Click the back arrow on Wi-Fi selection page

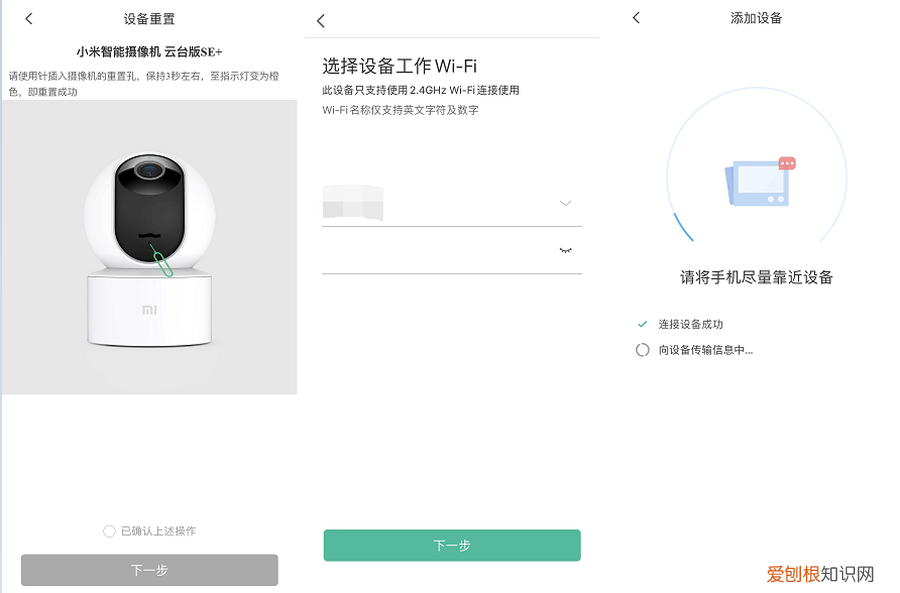[x=319, y=20]
